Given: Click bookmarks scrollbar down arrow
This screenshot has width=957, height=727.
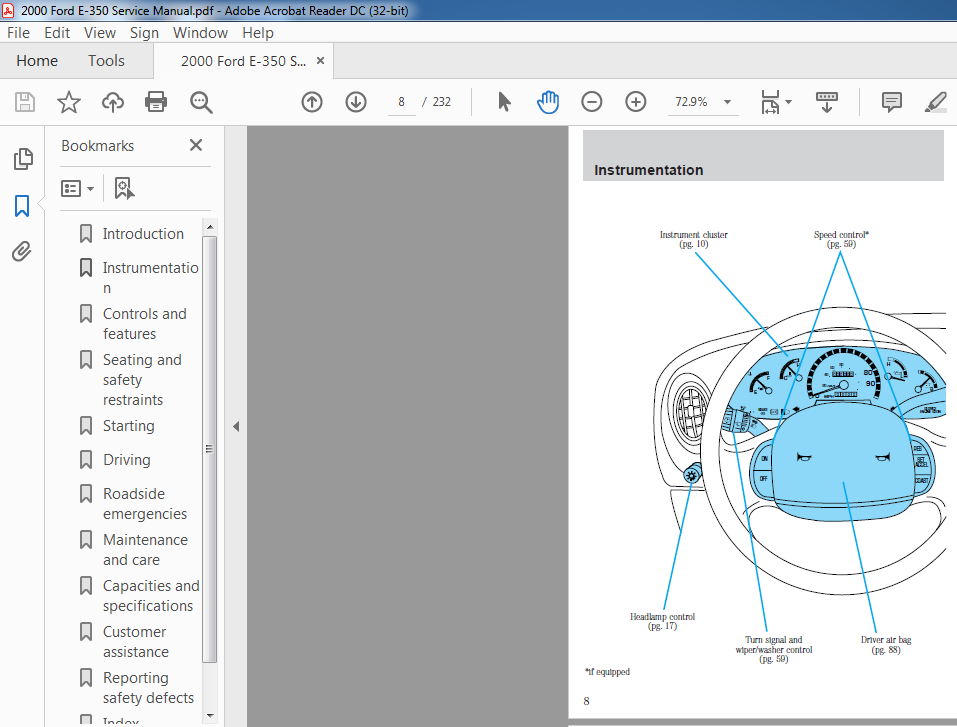Looking at the screenshot, I should tap(209, 715).
